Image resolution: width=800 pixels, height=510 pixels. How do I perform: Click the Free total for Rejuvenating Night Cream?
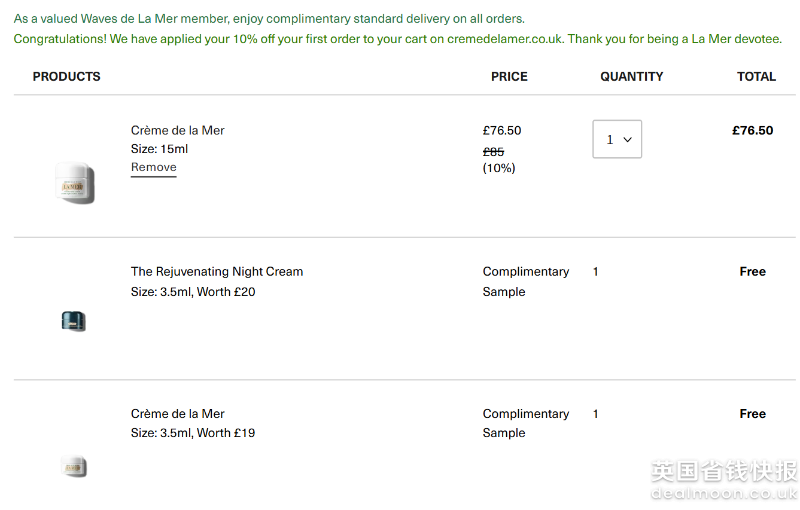click(752, 271)
